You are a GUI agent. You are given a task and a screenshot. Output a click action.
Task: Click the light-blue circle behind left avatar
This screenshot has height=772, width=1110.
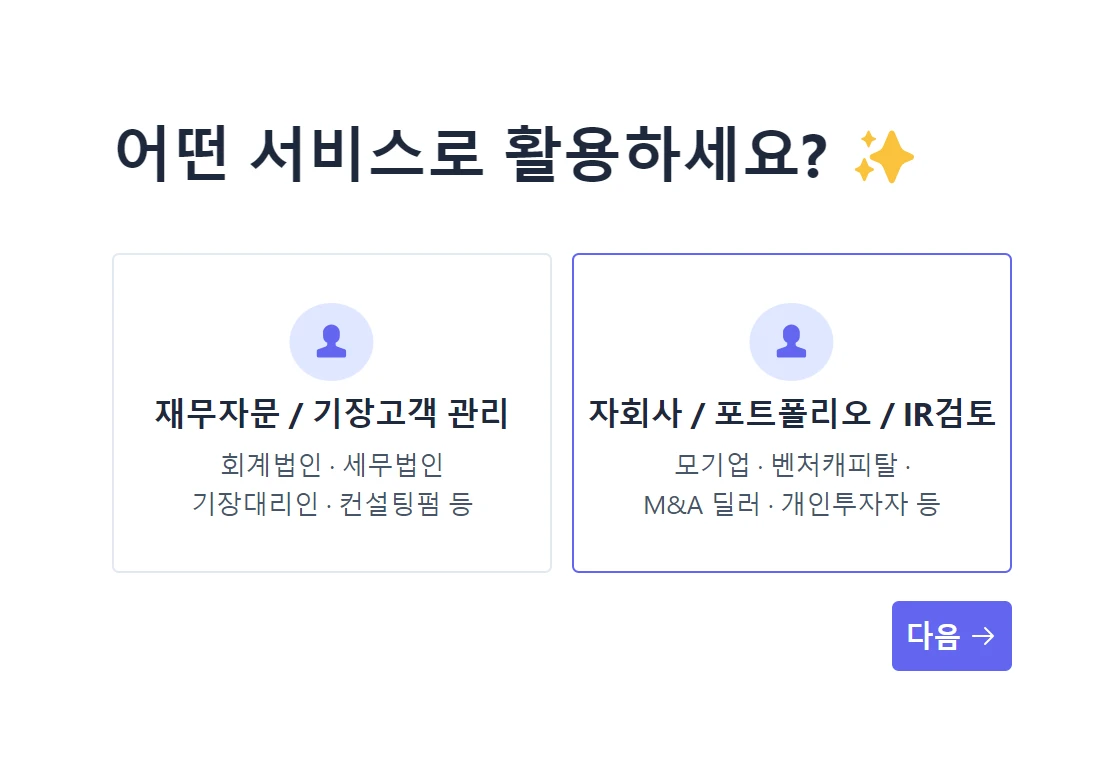coord(331,342)
